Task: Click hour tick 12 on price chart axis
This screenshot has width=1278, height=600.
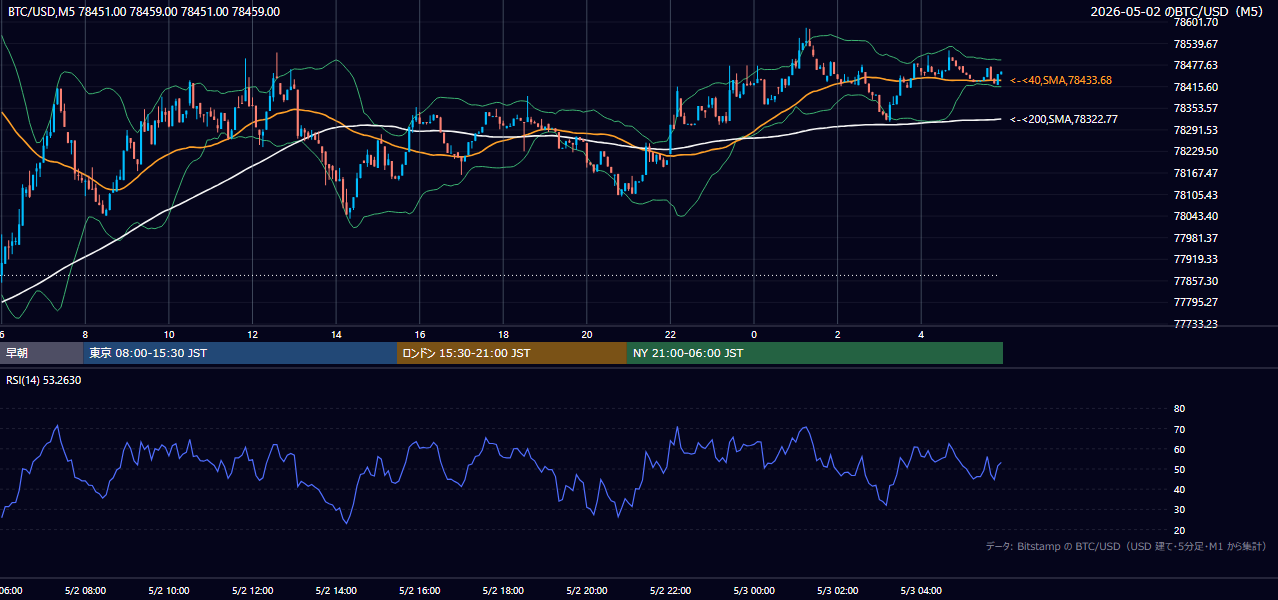Action: 252,334
